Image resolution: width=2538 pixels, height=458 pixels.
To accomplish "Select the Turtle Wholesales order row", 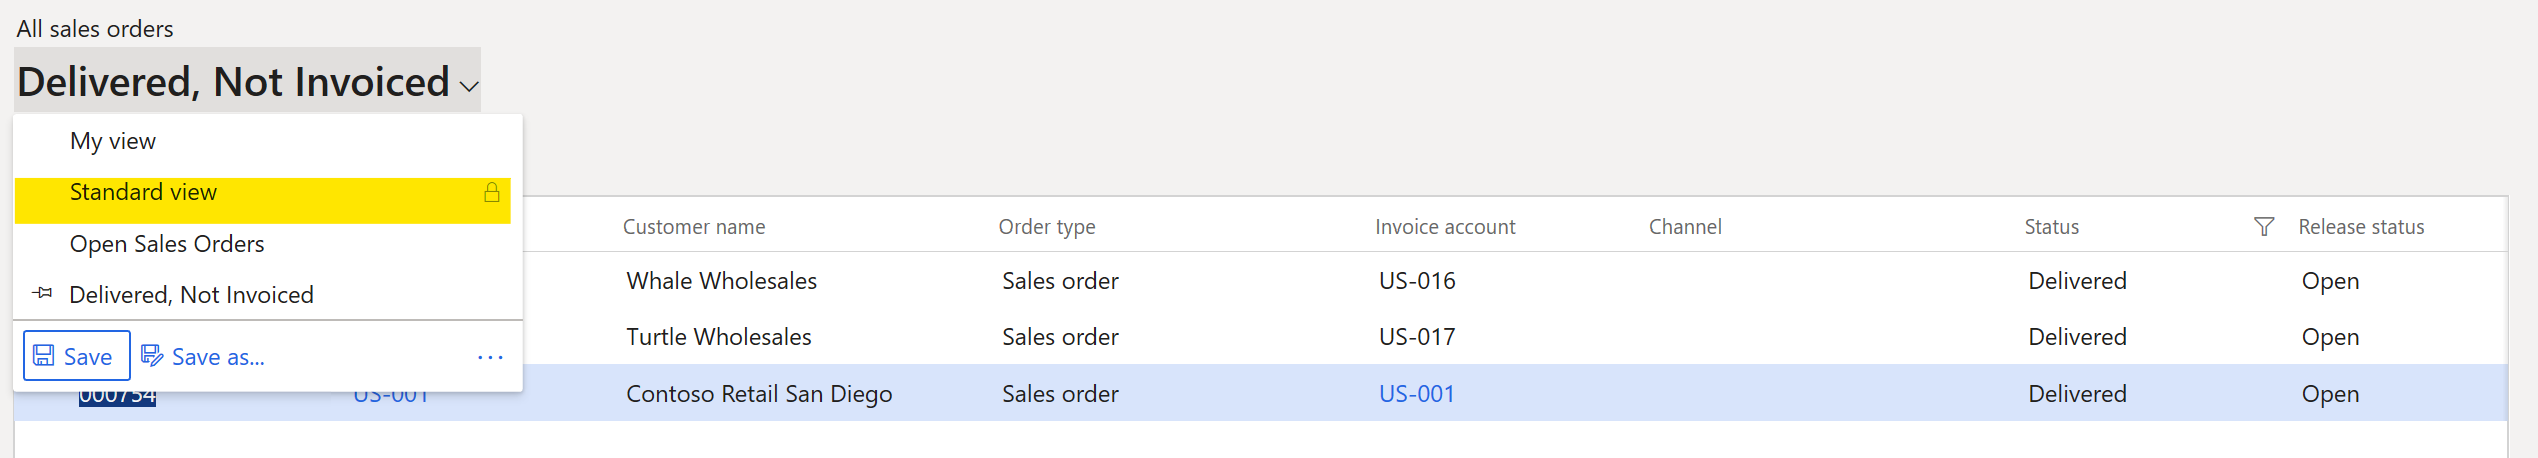I will [x=1260, y=337].
